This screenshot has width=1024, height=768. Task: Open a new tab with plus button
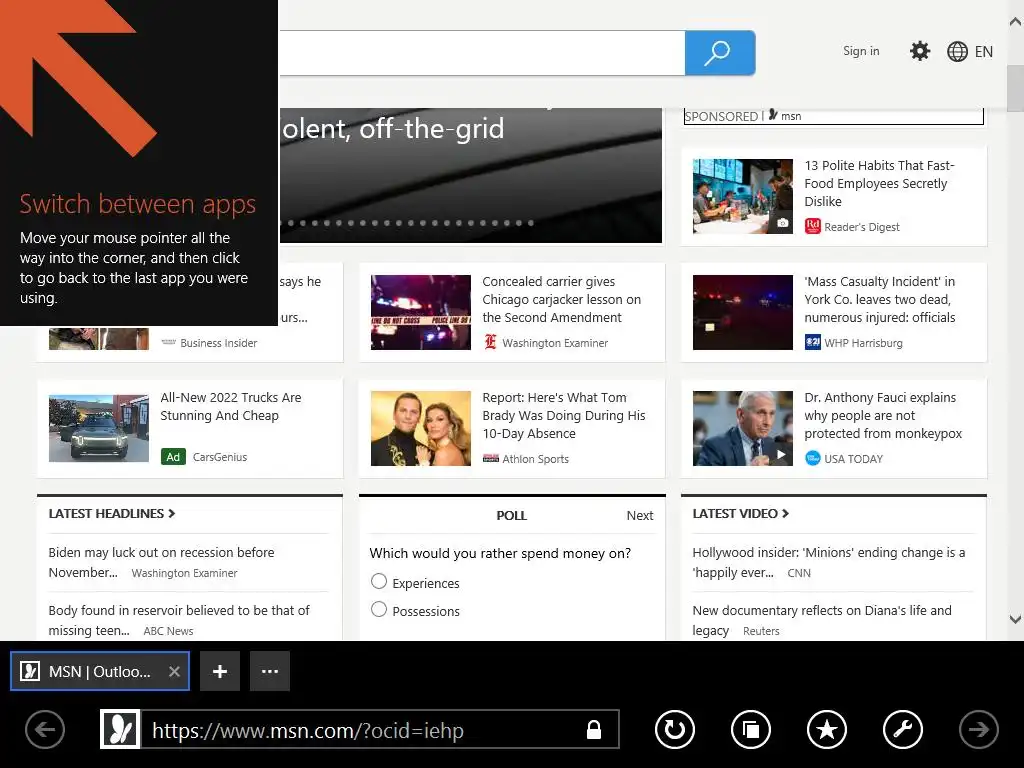pos(220,671)
